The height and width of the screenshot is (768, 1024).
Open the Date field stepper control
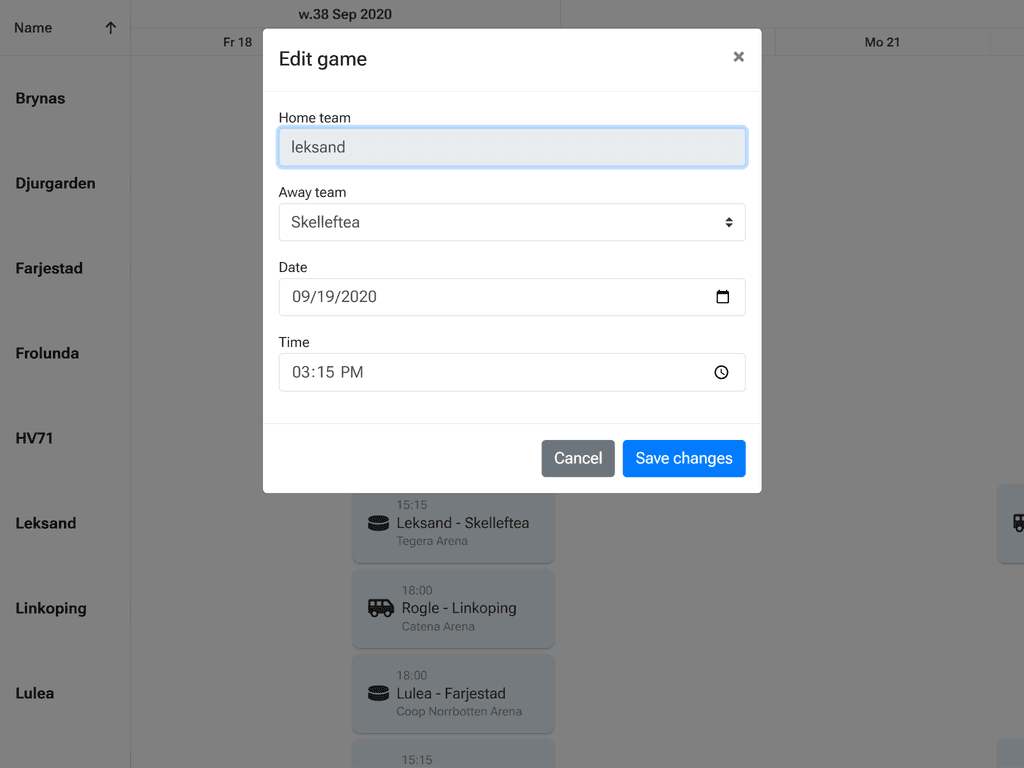pyautogui.click(x=722, y=297)
